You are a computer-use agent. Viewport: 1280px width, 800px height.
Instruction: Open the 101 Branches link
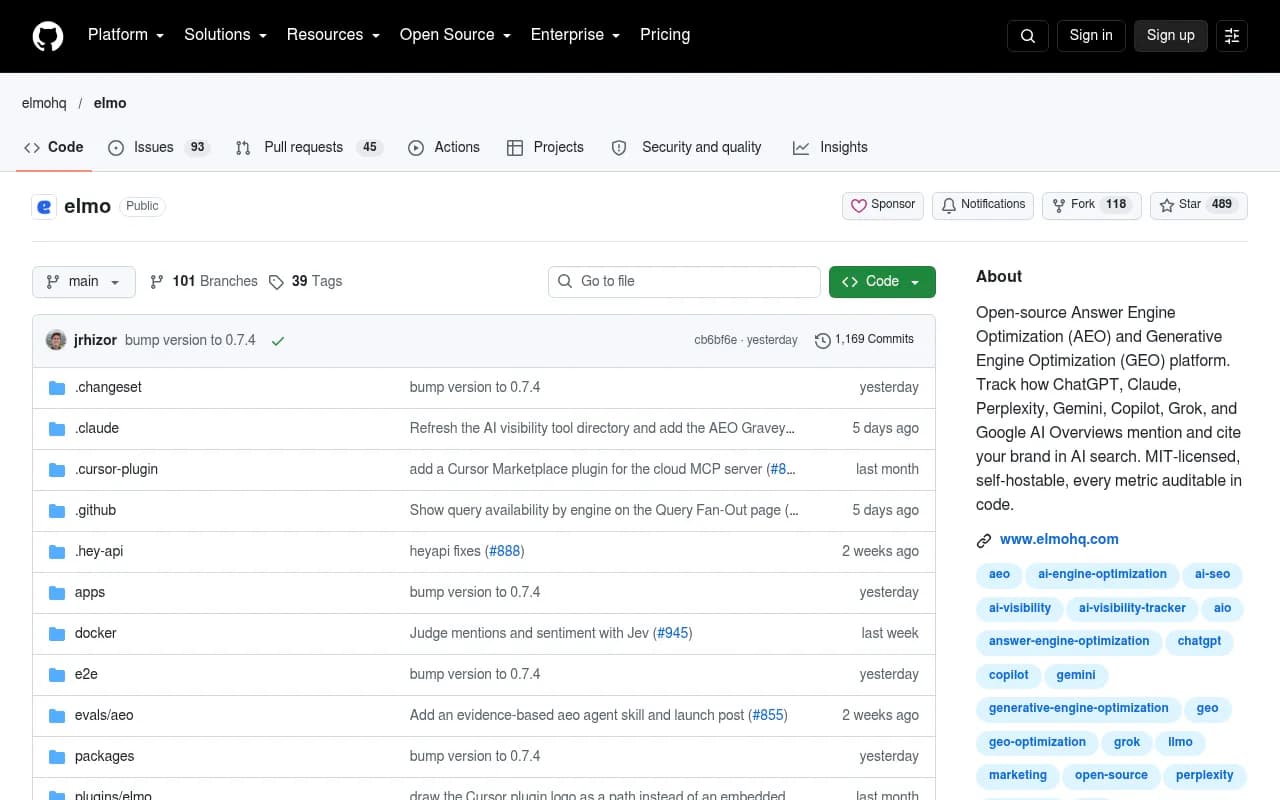(x=204, y=282)
